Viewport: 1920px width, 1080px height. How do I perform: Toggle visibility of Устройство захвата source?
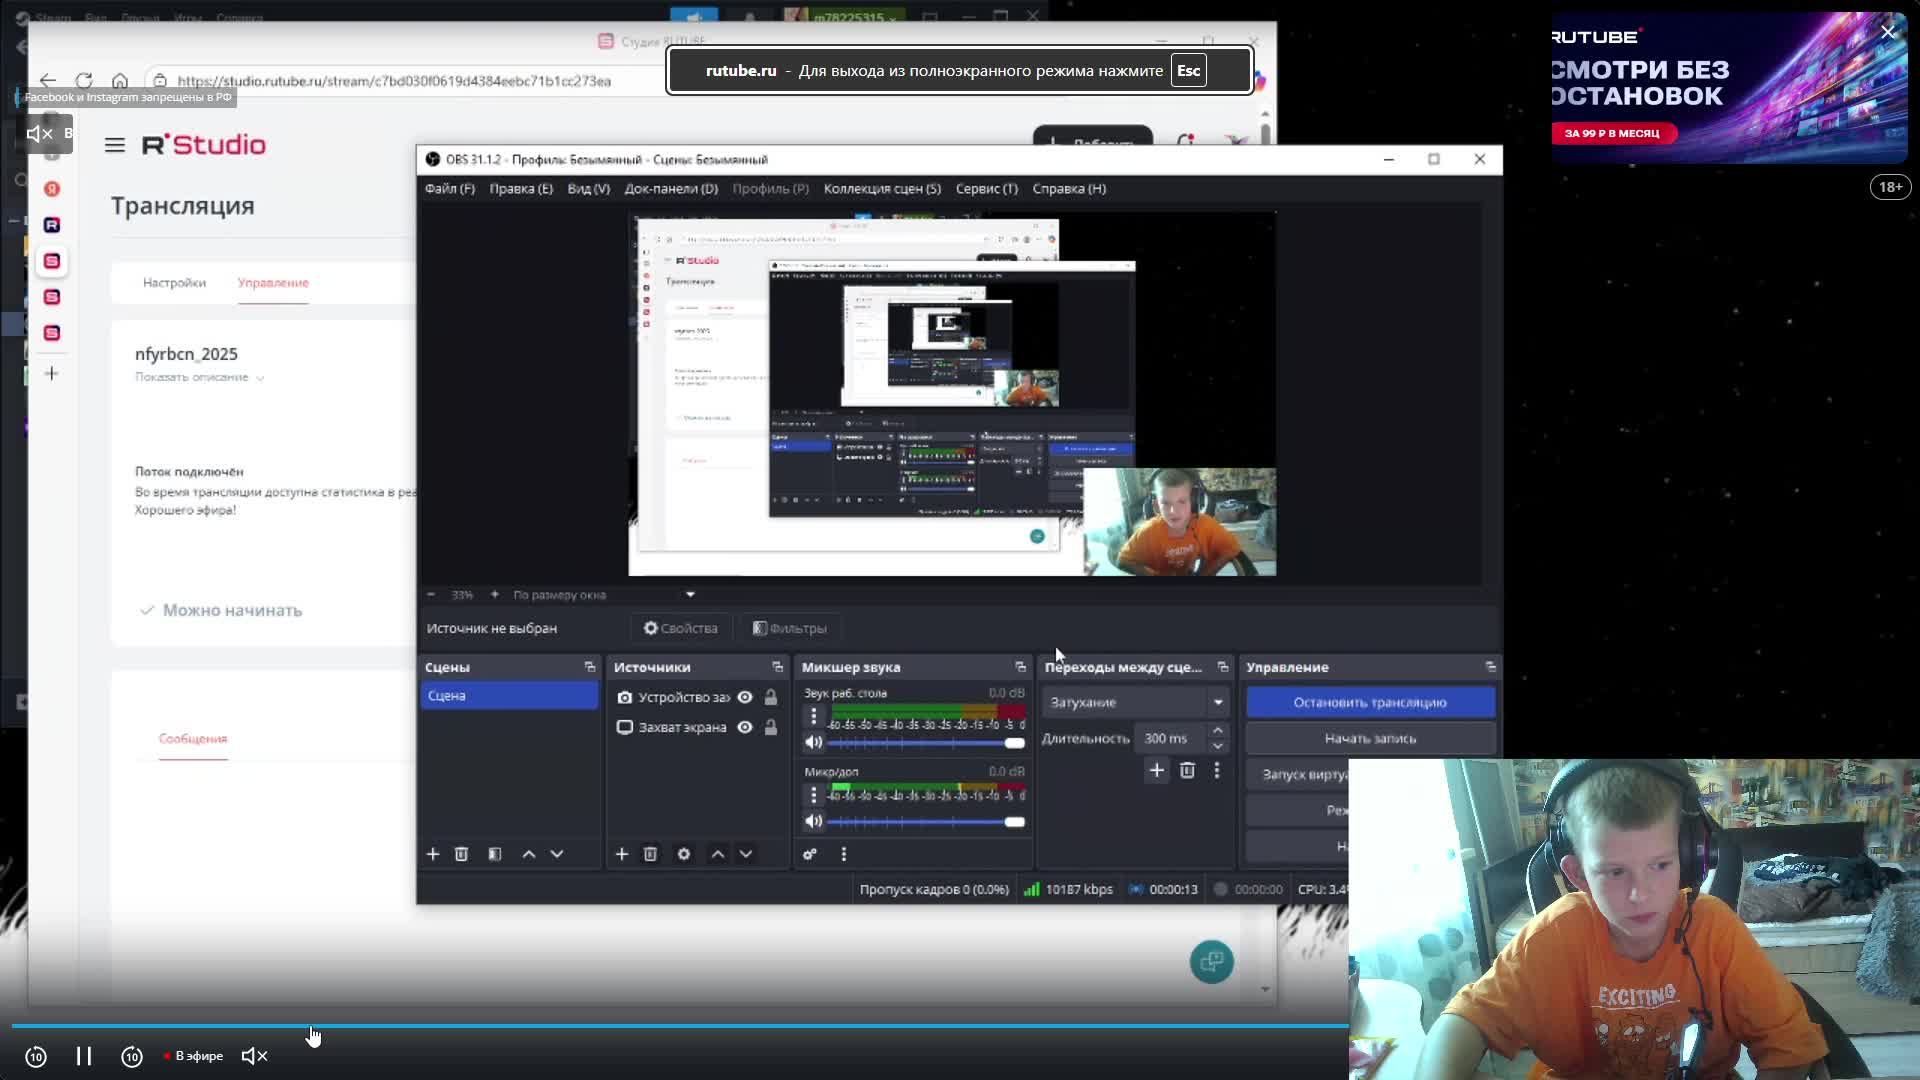(745, 697)
